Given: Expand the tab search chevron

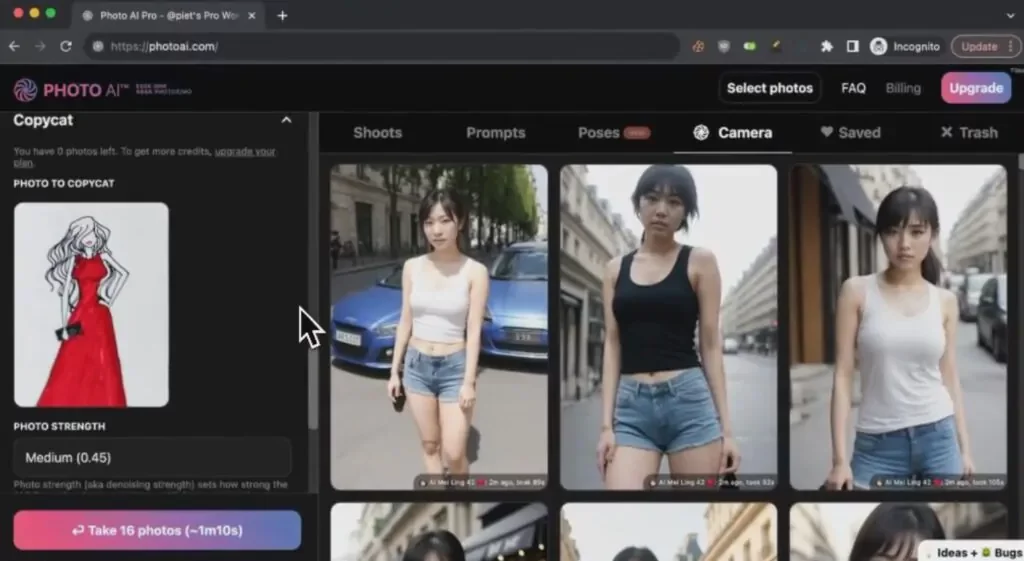Looking at the screenshot, I should [1010, 15].
